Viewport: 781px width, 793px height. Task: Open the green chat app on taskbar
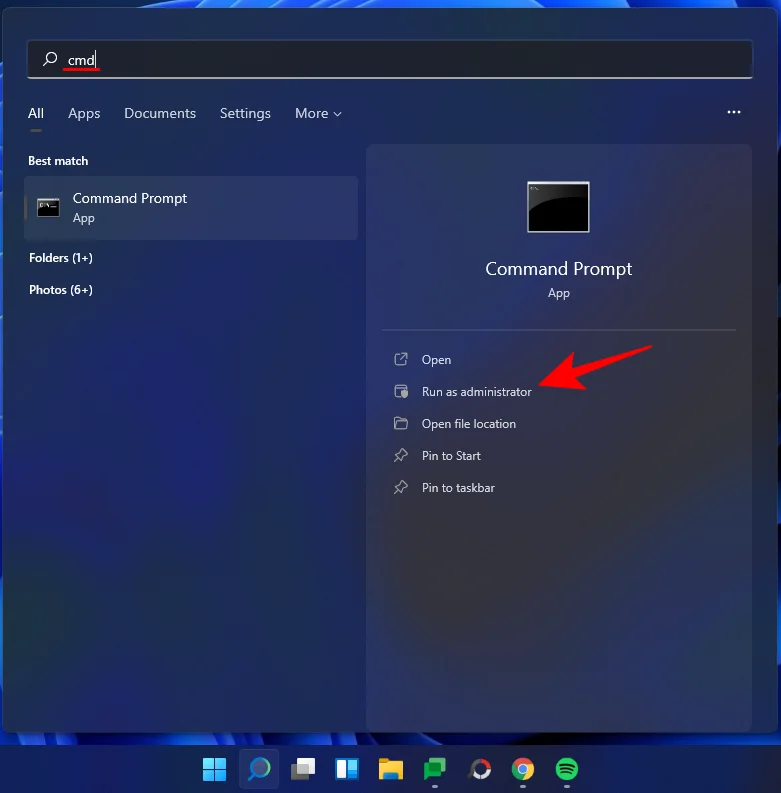tap(435, 769)
